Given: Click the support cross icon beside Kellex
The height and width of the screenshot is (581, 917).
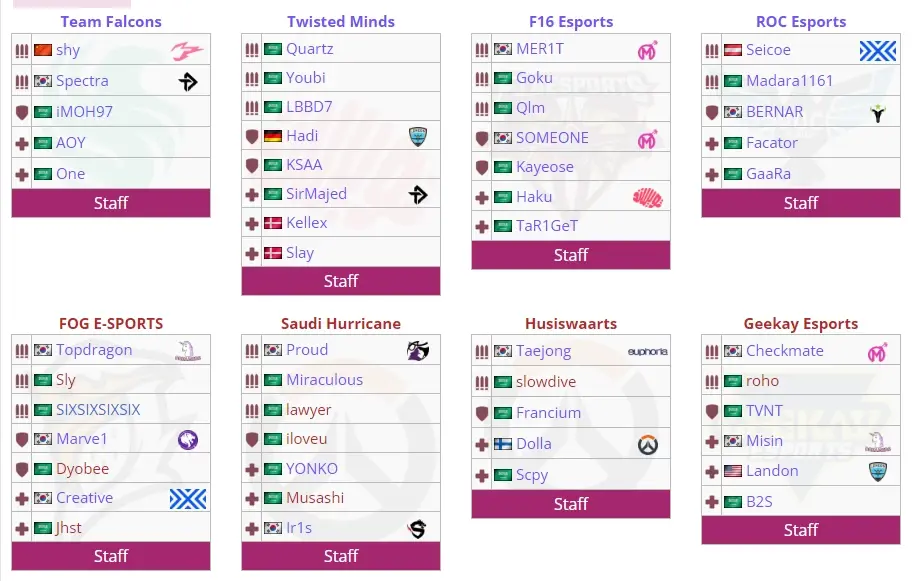Looking at the screenshot, I should point(252,223).
